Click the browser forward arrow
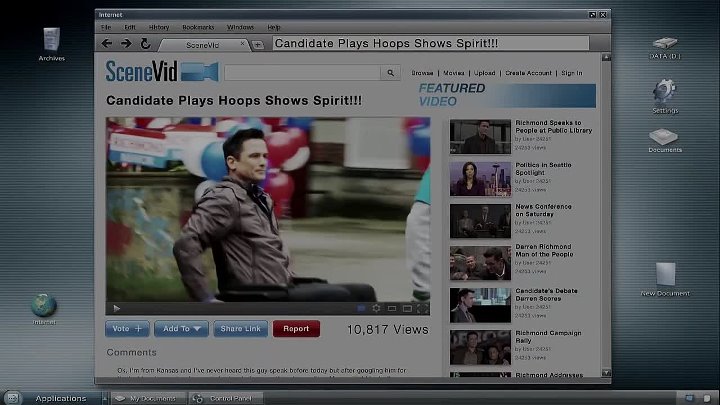Image resolution: width=720 pixels, height=405 pixels. [x=125, y=44]
